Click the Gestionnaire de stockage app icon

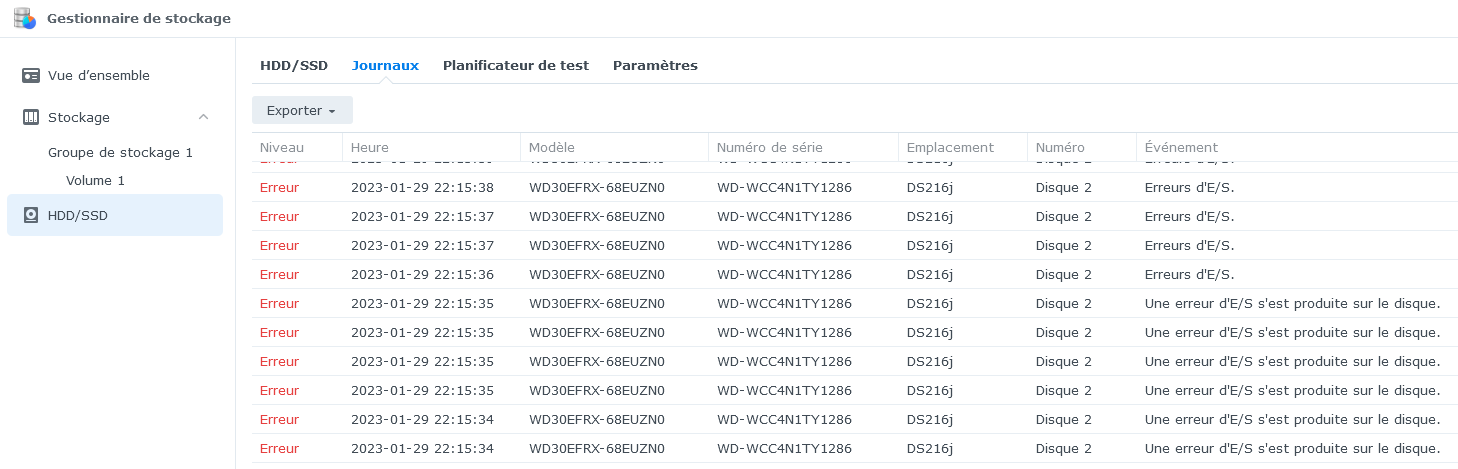25,18
